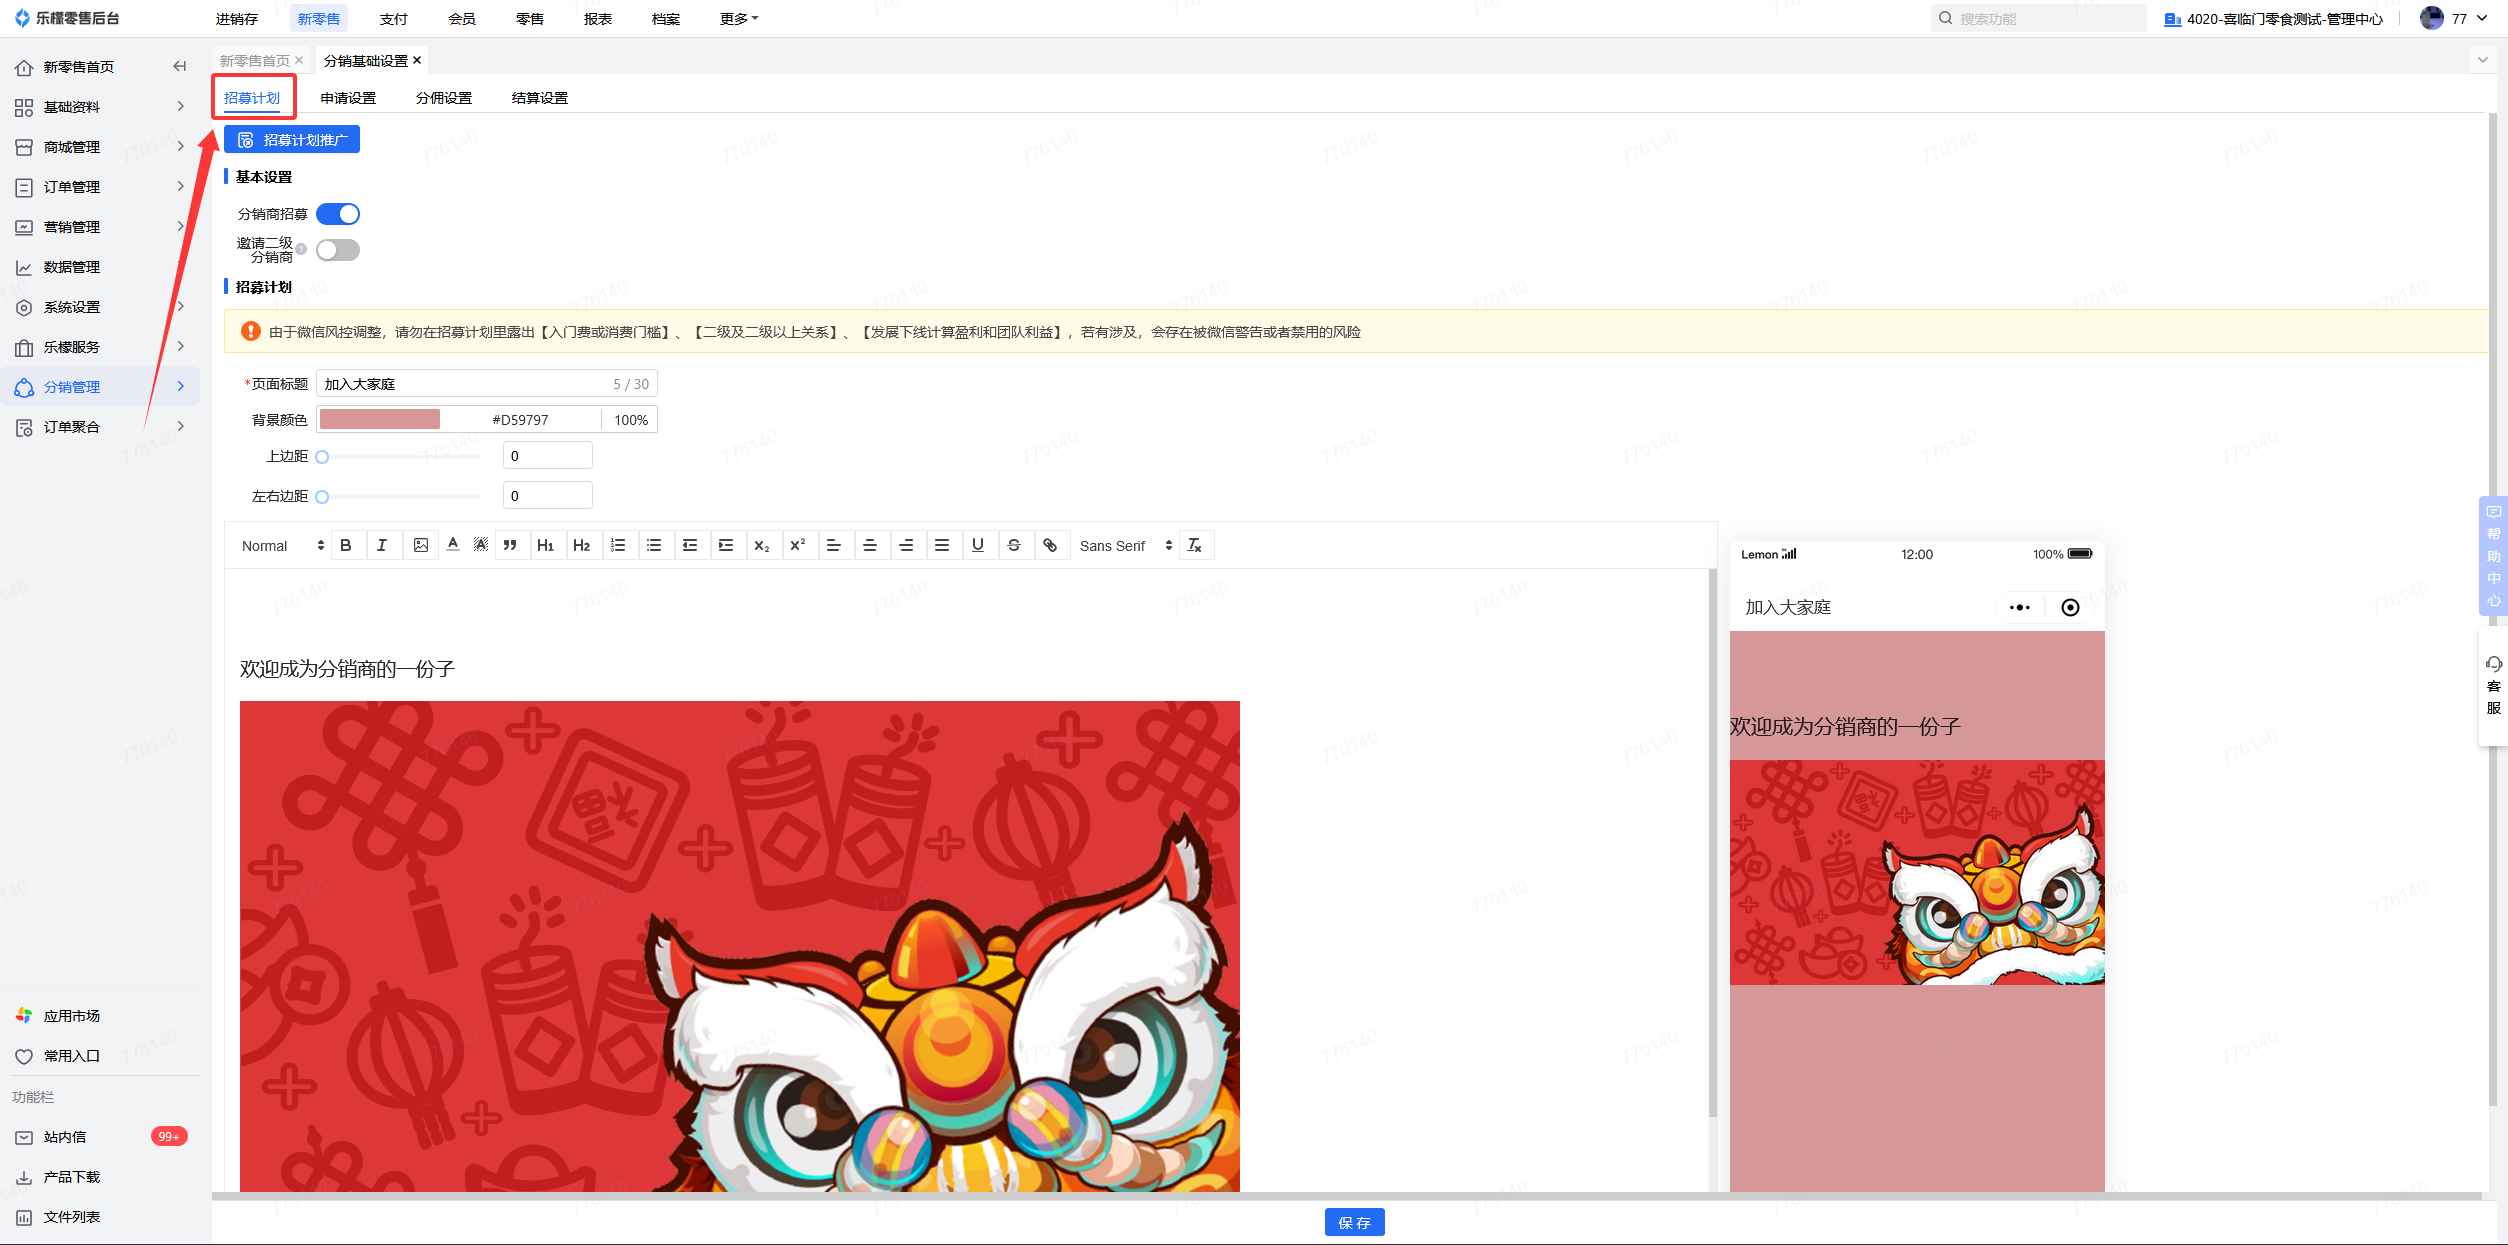The image size is (2508, 1245).
Task: Clear text formatting
Action: click(1195, 545)
